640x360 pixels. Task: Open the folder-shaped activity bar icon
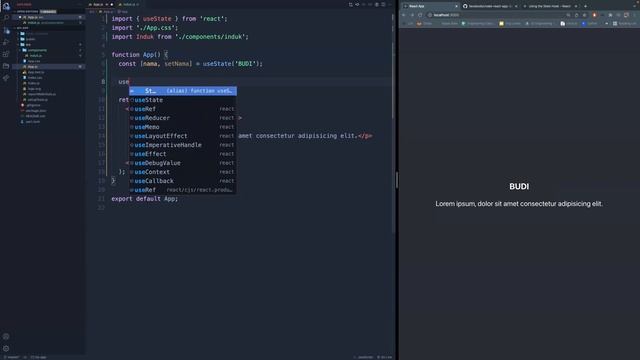pos(6,66)
